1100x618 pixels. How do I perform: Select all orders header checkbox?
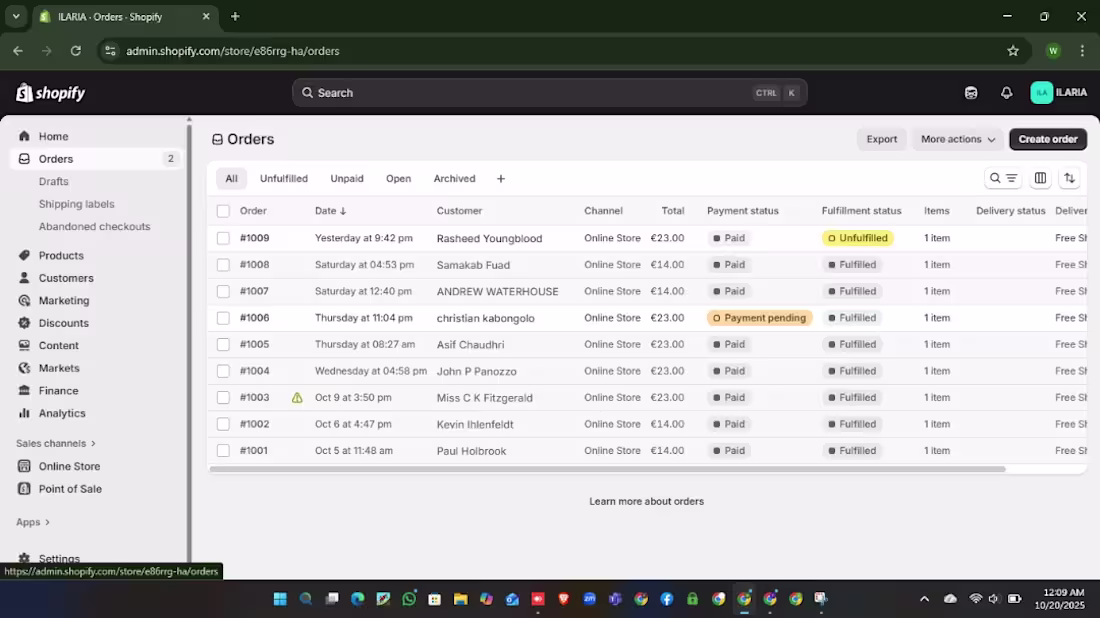[x=223, y=211]
